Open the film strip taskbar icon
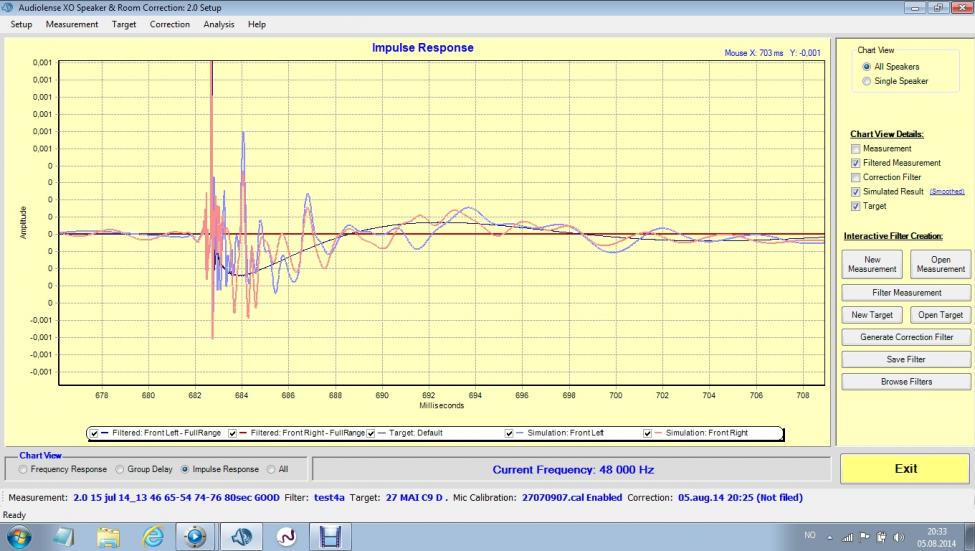The width and height of the screenshot is (975, 551). [330, 536]
